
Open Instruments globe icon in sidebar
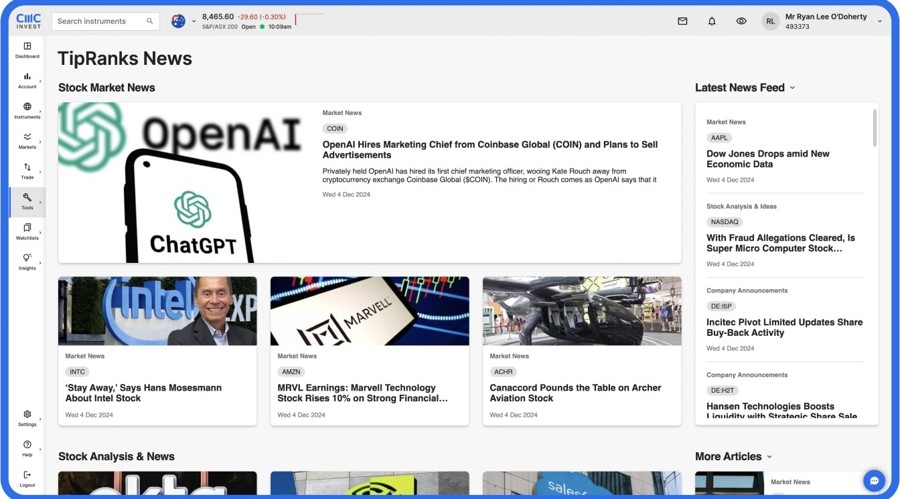(27, 110)
